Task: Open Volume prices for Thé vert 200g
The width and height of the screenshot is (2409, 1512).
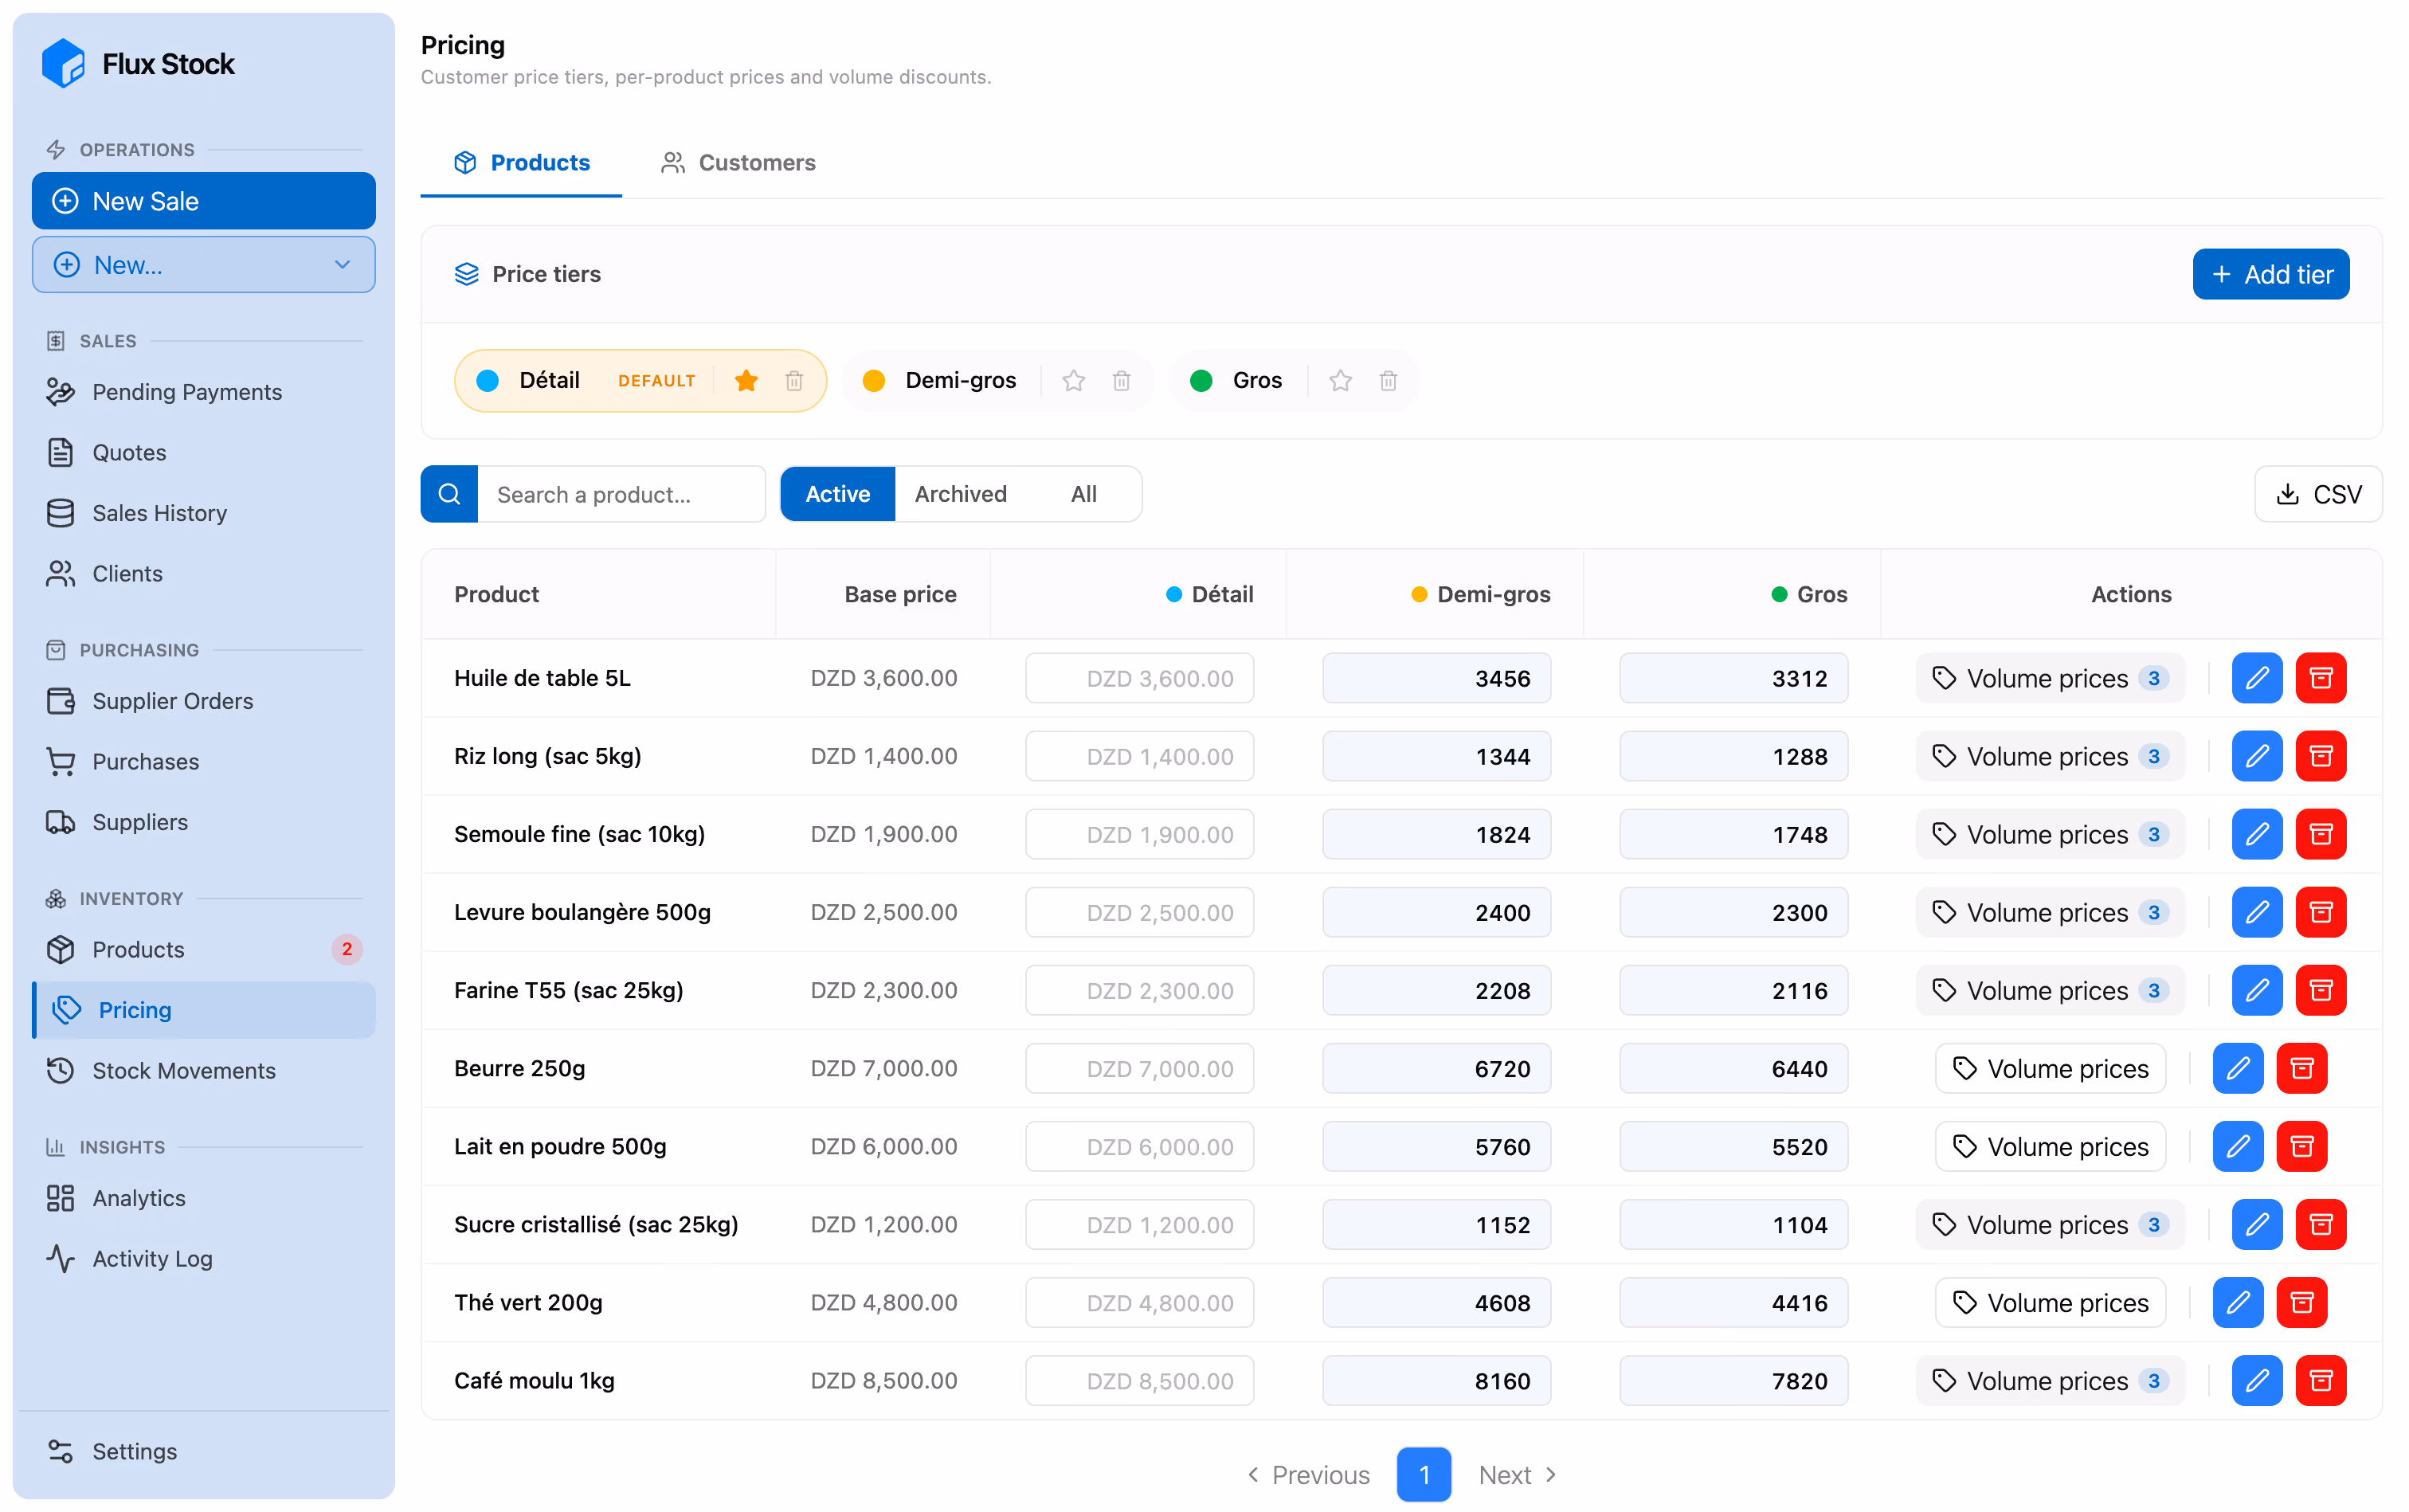Action: coord(2050,1302)
